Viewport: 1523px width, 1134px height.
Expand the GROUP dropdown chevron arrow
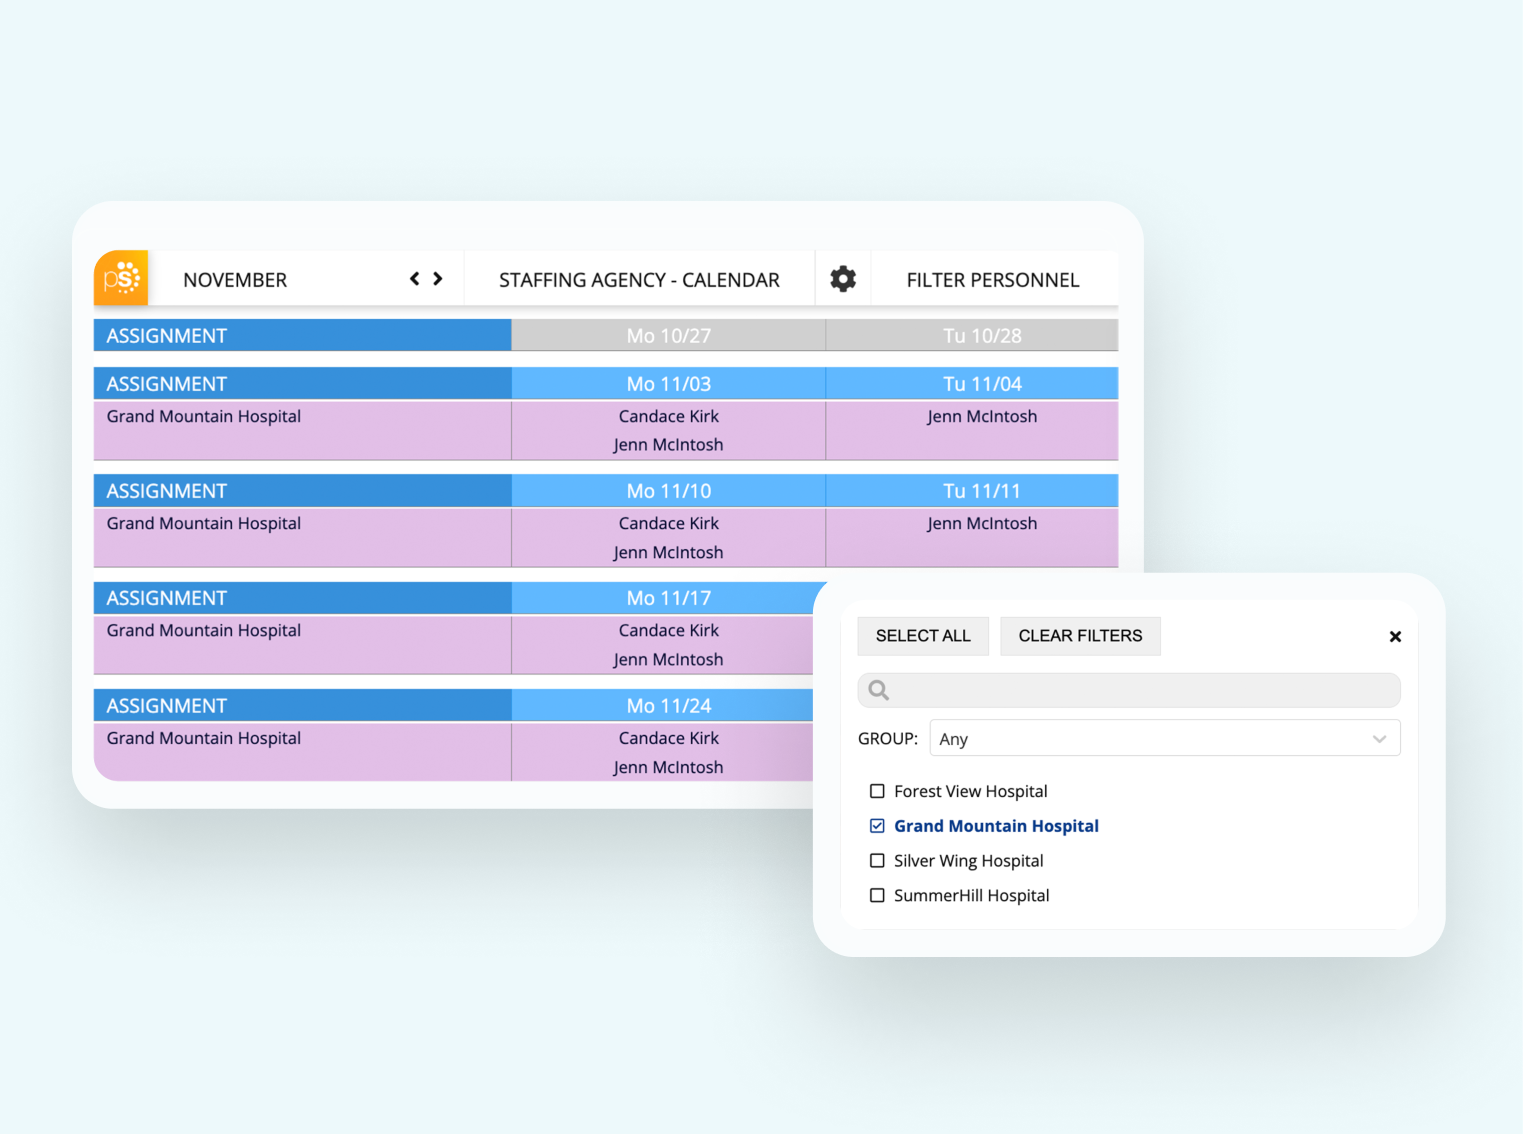1379,739
